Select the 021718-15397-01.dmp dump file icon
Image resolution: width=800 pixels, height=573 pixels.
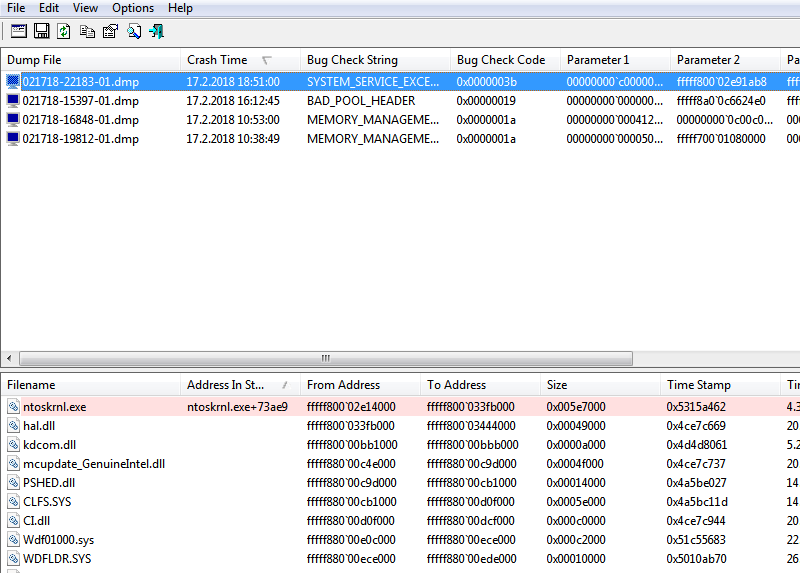click(13, 101)
